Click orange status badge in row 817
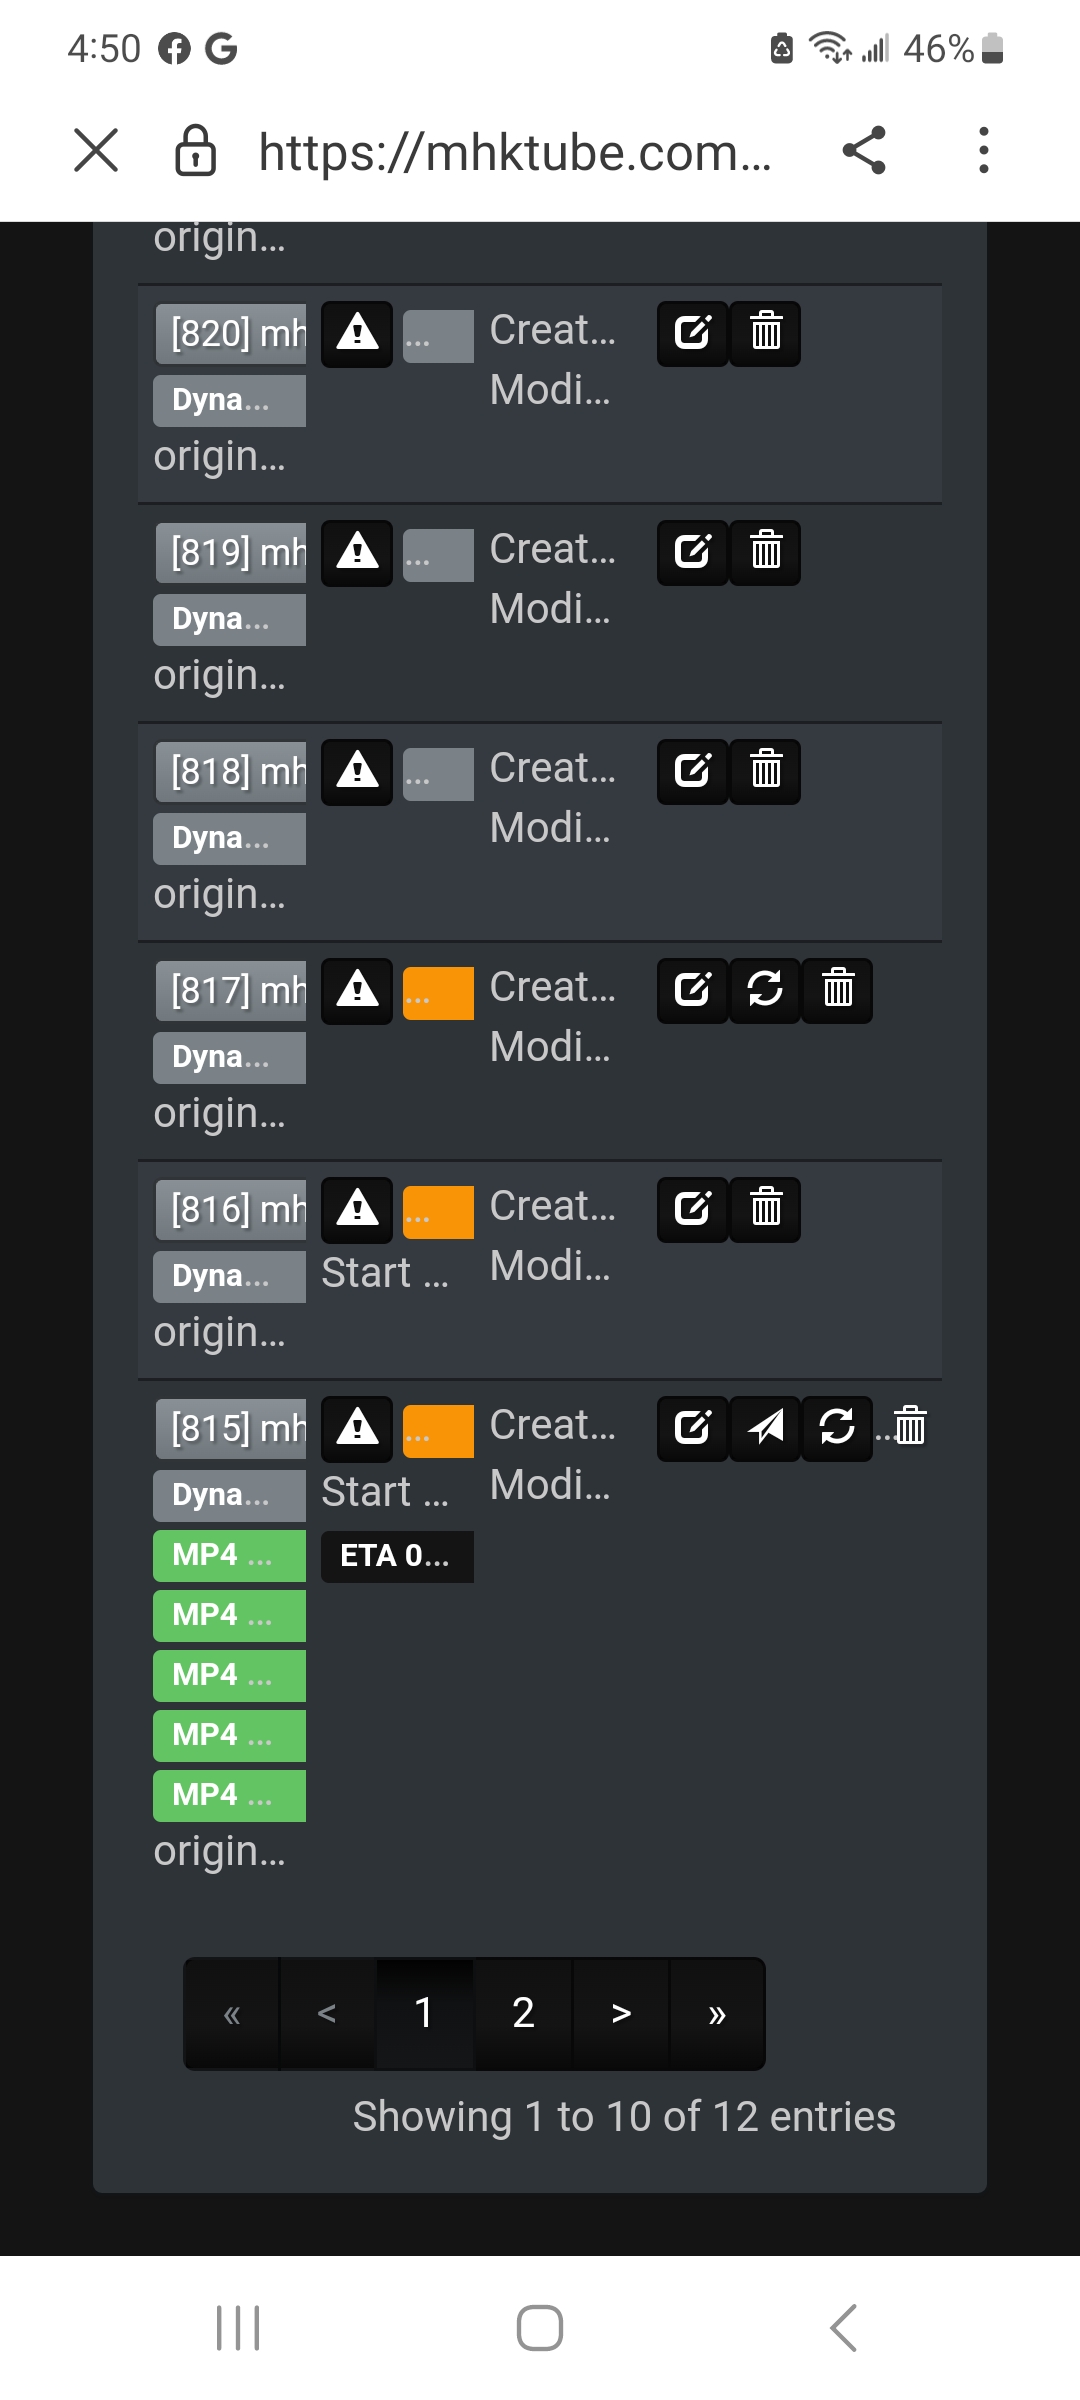The height and width of the screenshot is (2400, 1080). pos(438,993)
